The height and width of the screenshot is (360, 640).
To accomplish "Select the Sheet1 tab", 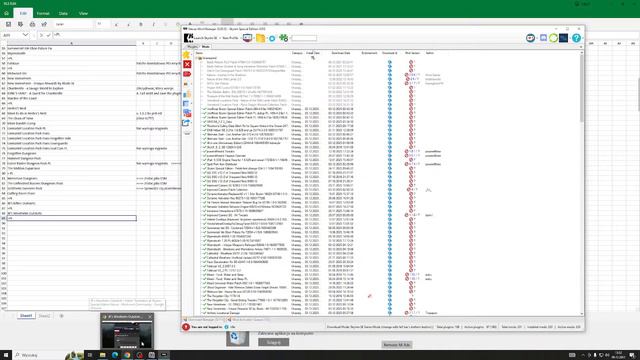I will (x=26, y=316).
